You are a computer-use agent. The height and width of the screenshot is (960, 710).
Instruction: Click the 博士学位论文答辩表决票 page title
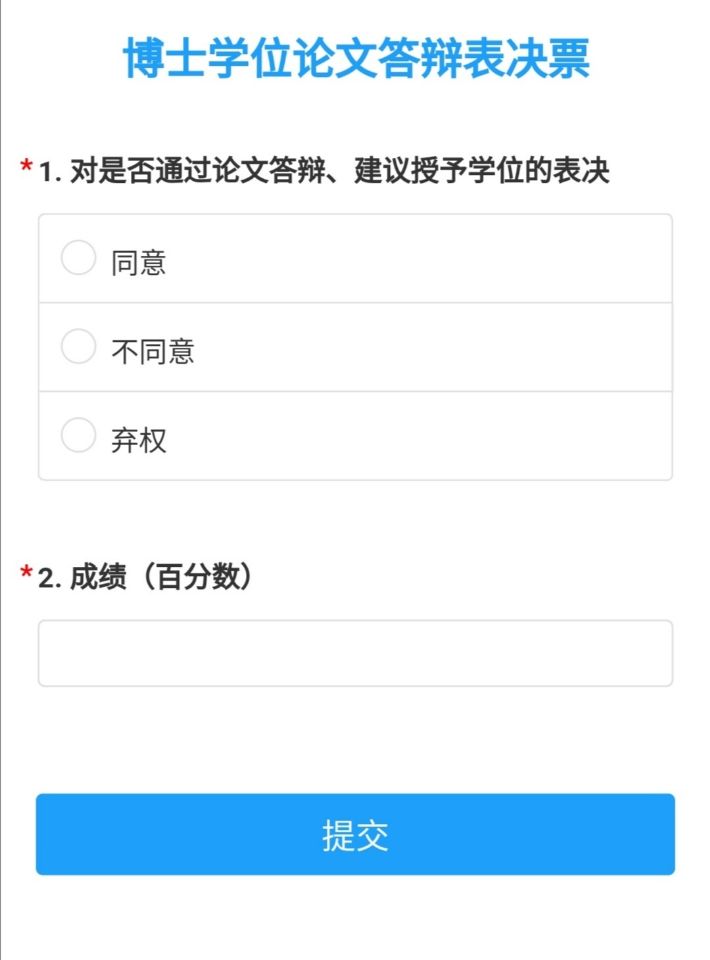[x=356, y=57]
